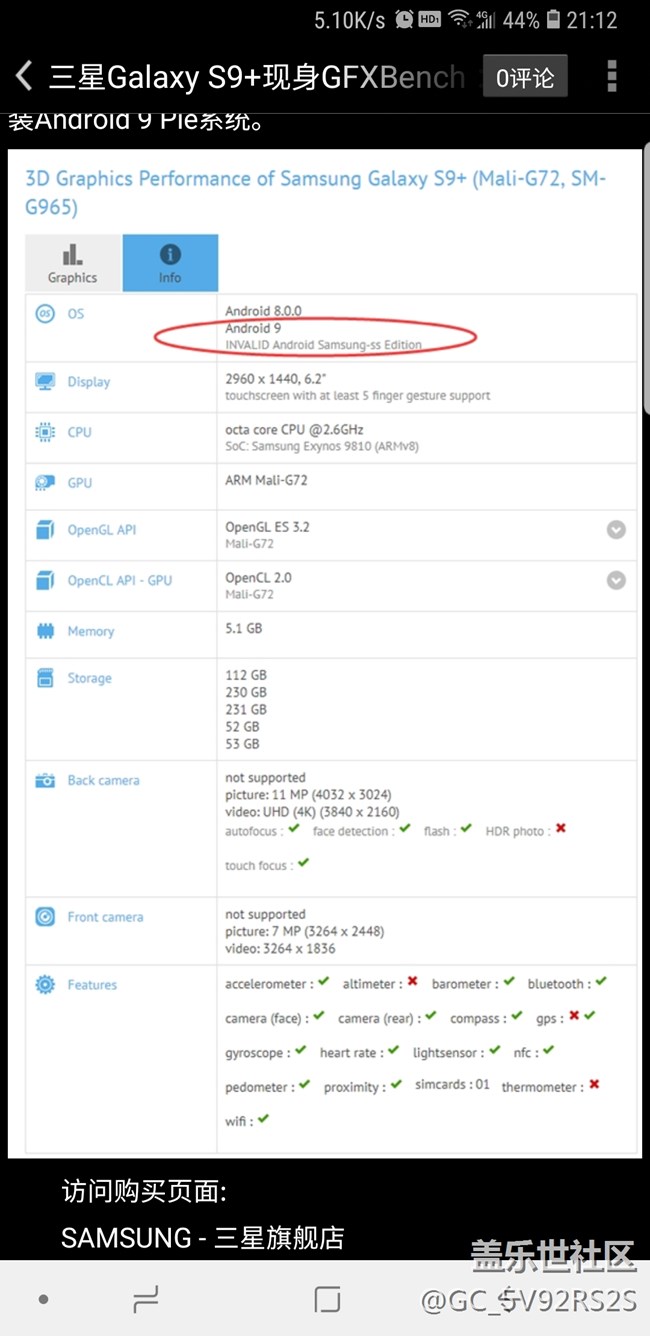
Task: Switch to the Graphics tab
Action: click(x=73, y=264)
